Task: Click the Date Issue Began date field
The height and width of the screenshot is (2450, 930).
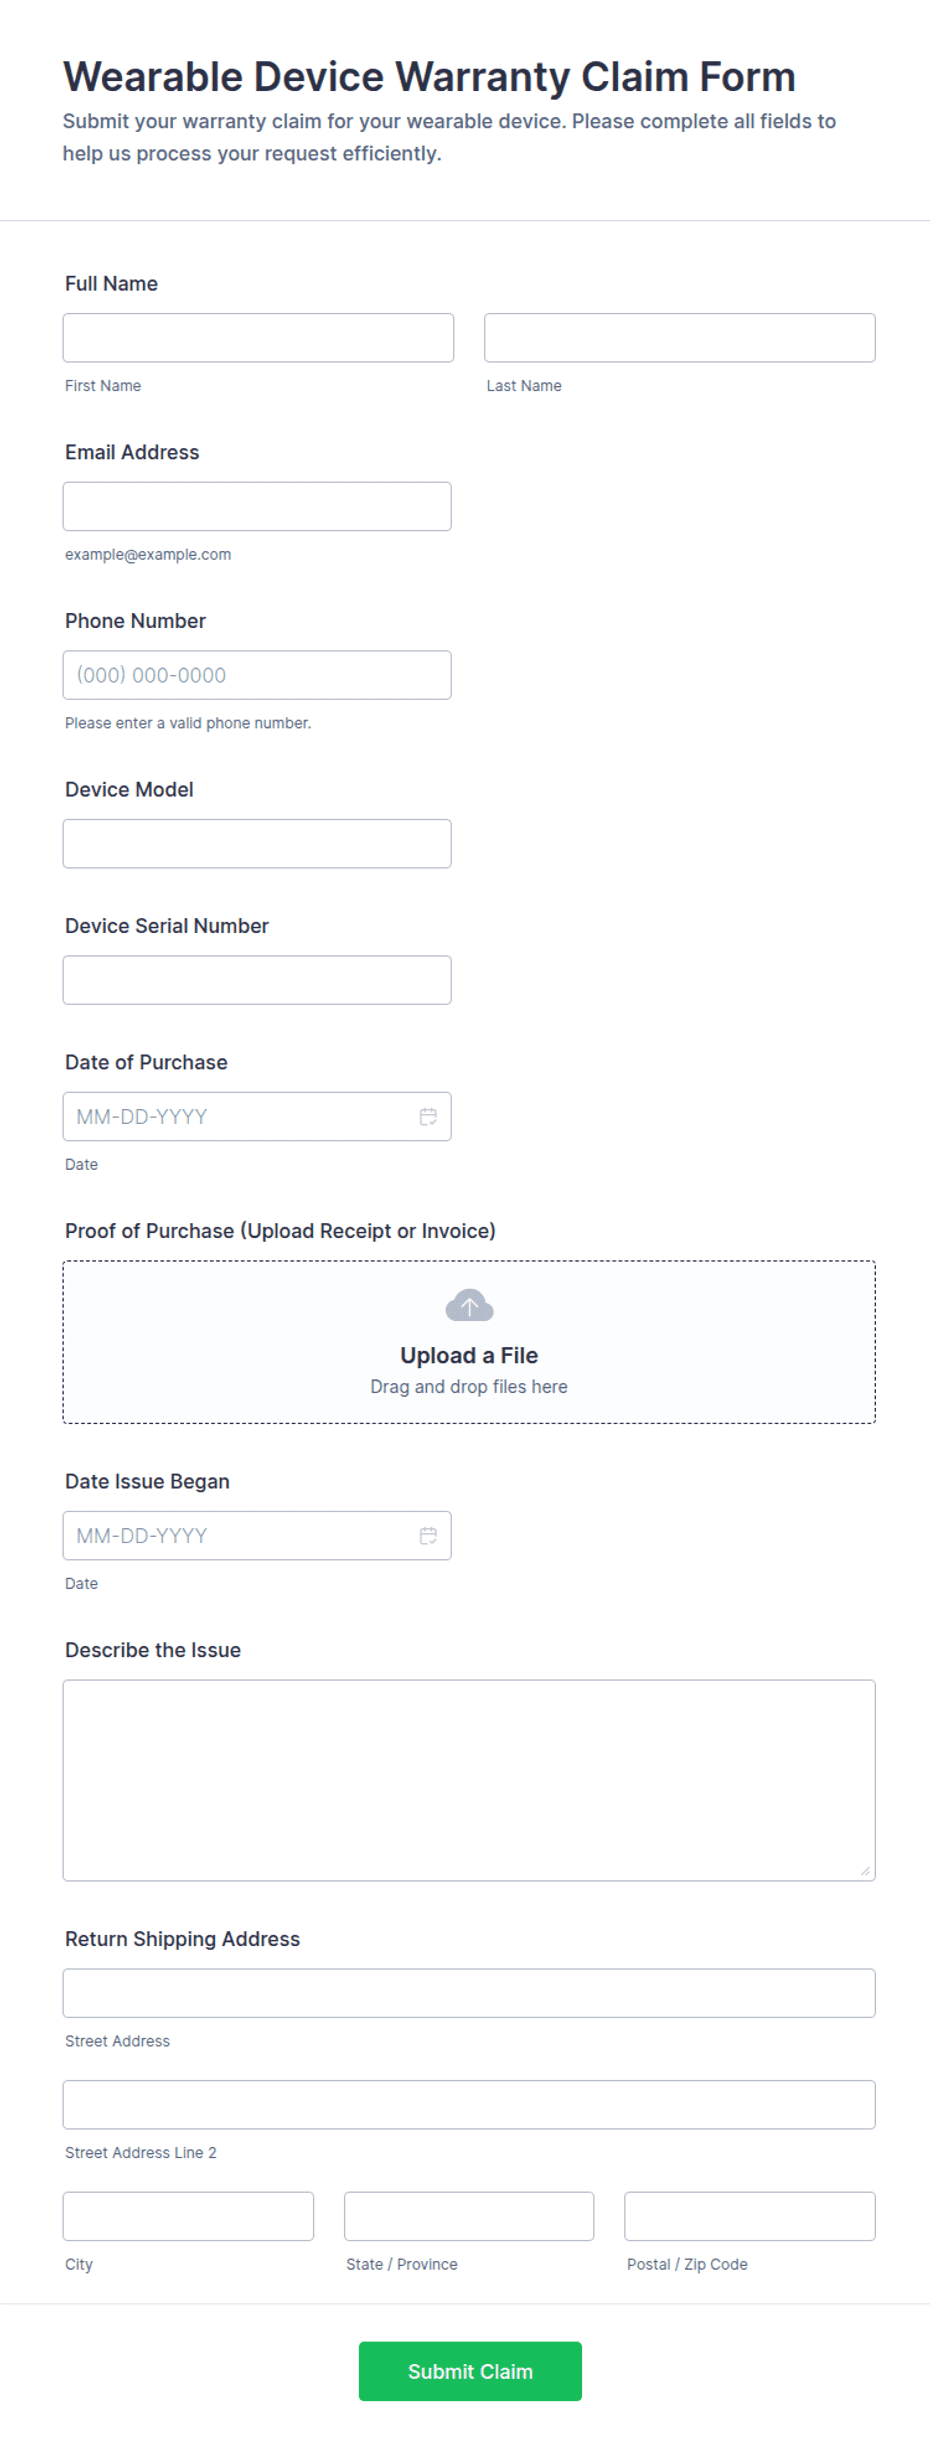Action: [x=257, y=1536]
